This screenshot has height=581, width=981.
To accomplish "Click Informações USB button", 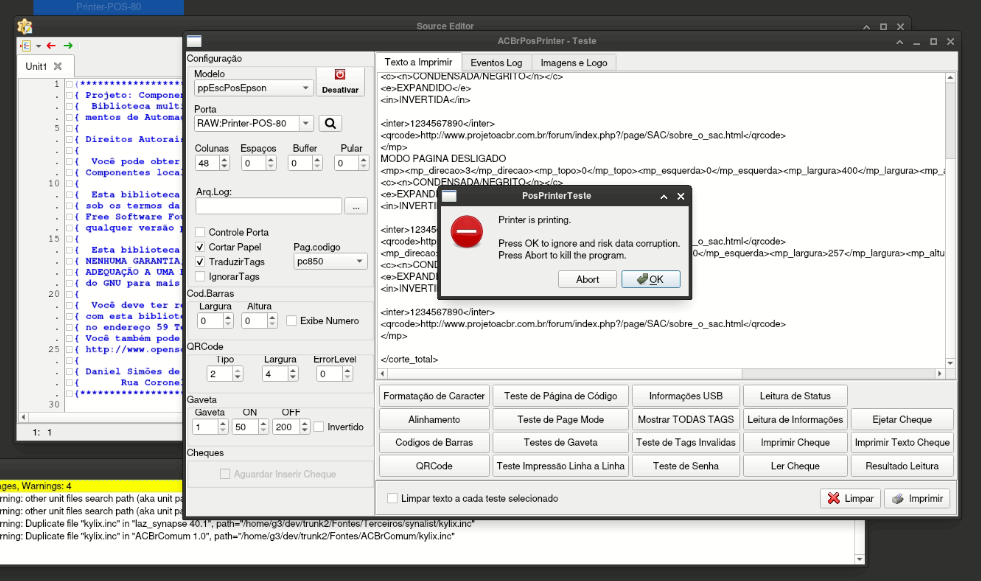I will pyautogui.click(x=686, y=396).
